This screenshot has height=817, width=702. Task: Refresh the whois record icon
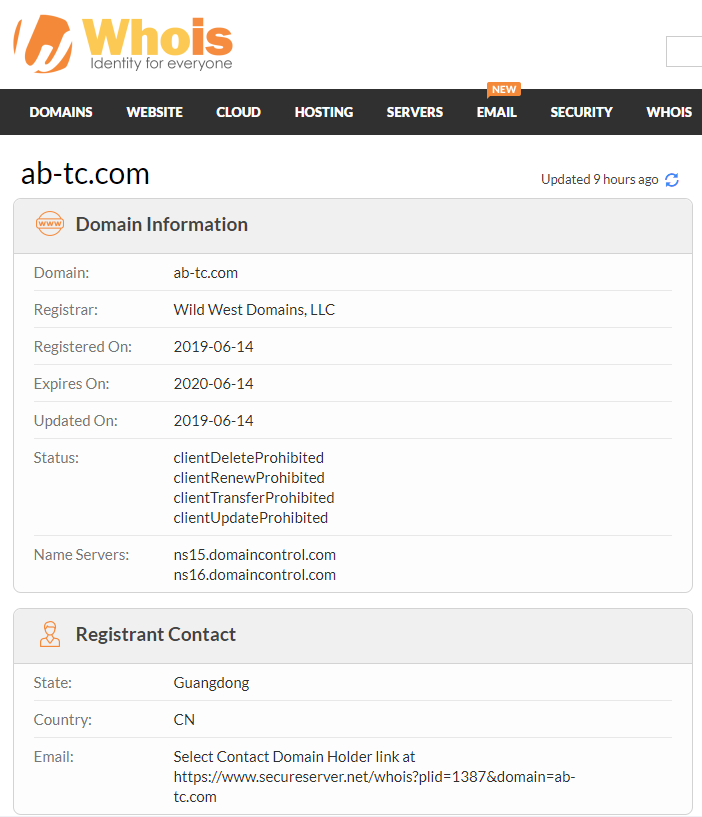click(x=672, y=180)
